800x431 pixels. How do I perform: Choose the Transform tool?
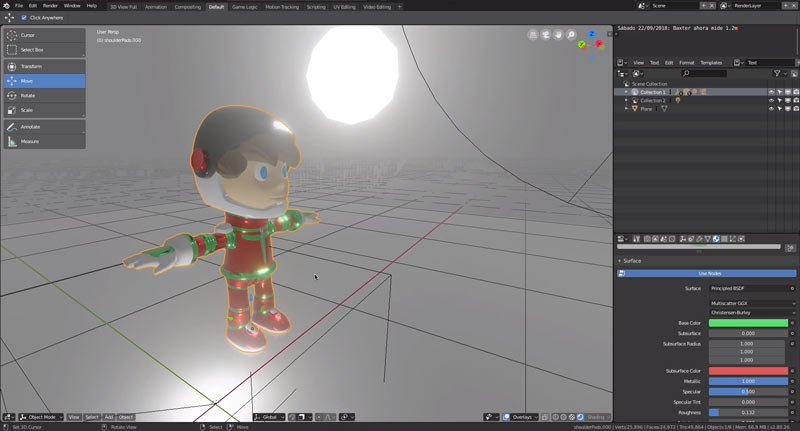(x=44, y=66)
